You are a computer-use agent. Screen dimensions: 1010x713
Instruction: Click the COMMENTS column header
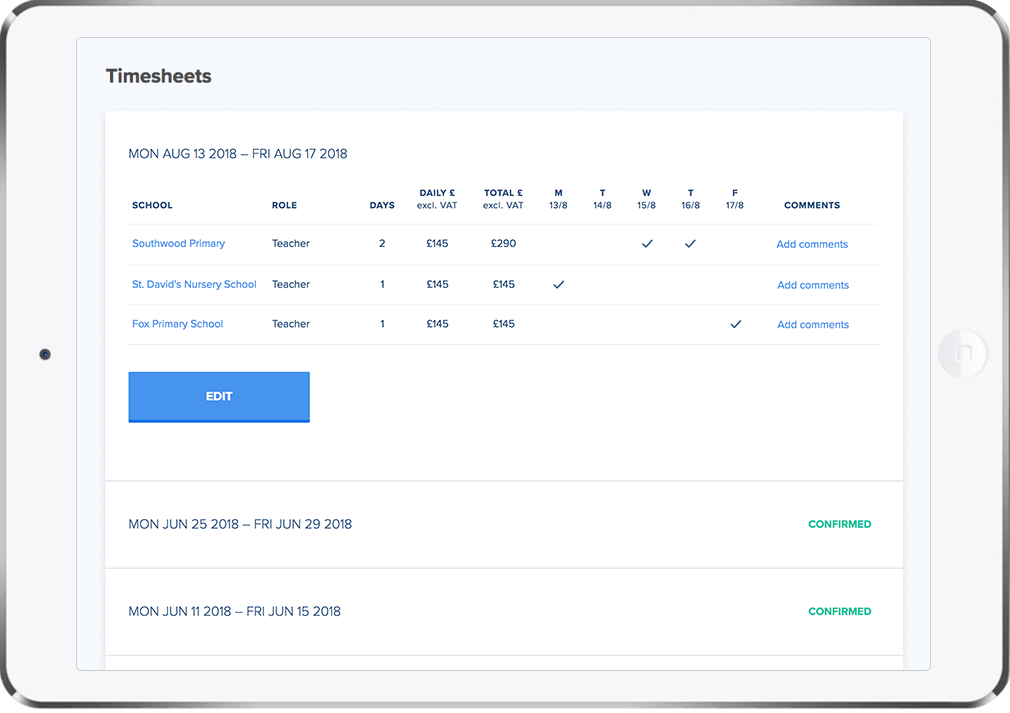coord(812,205)
